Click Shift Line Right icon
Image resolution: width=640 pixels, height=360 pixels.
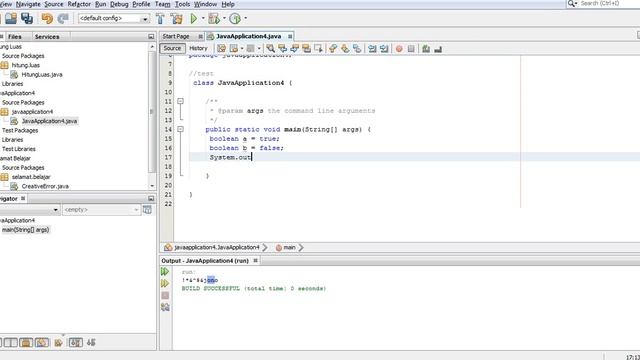[x=384, y=49]
